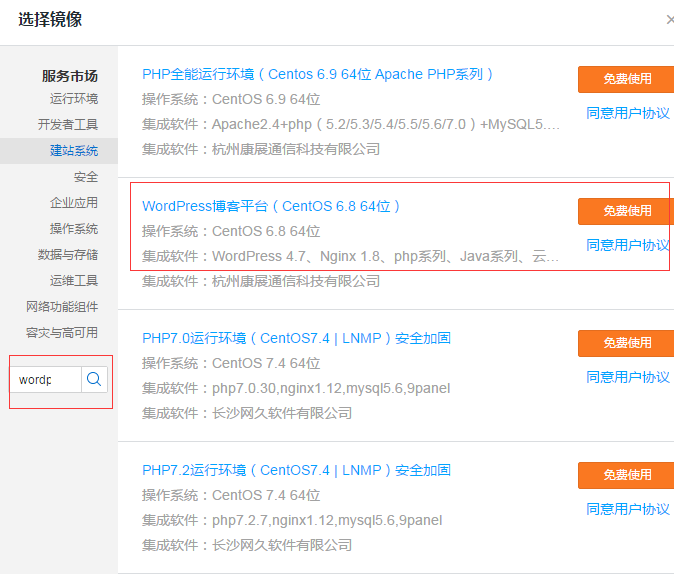Select 企业应用 category
The width and height of the screenshot is (674, 574).
click(74, 203)
